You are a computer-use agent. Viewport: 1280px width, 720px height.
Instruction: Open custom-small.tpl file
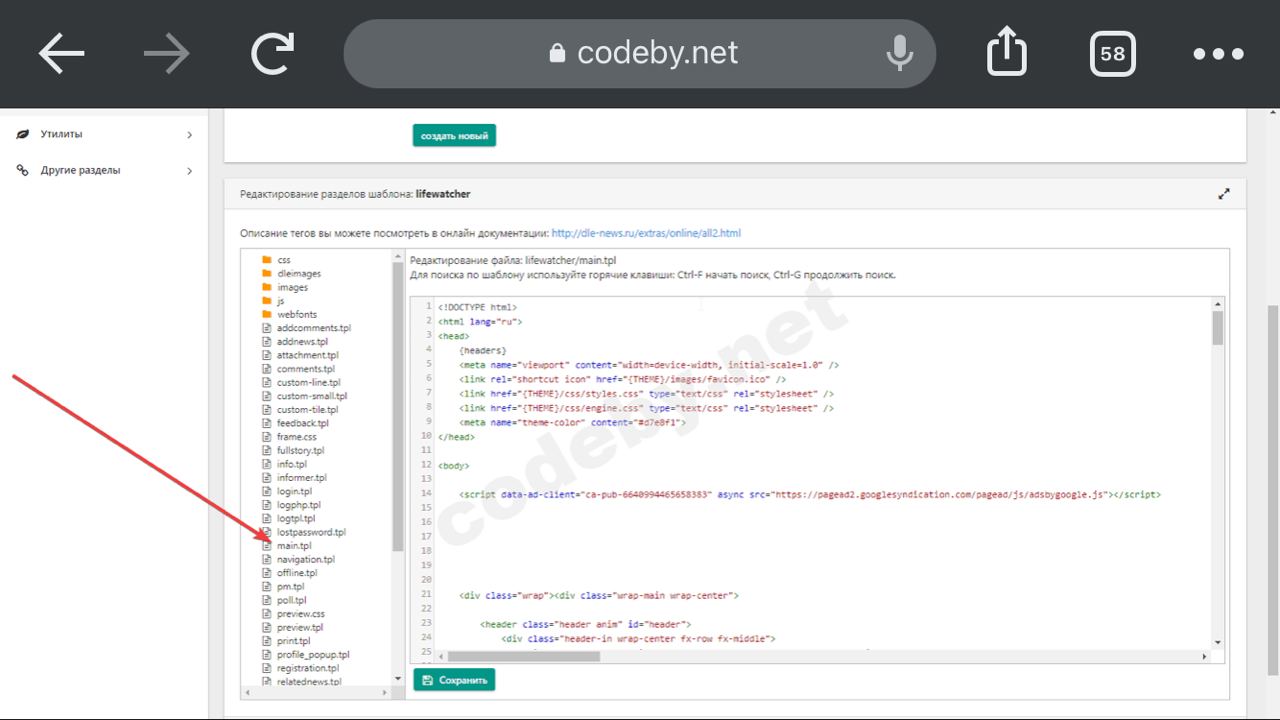[x=312, y=396]
